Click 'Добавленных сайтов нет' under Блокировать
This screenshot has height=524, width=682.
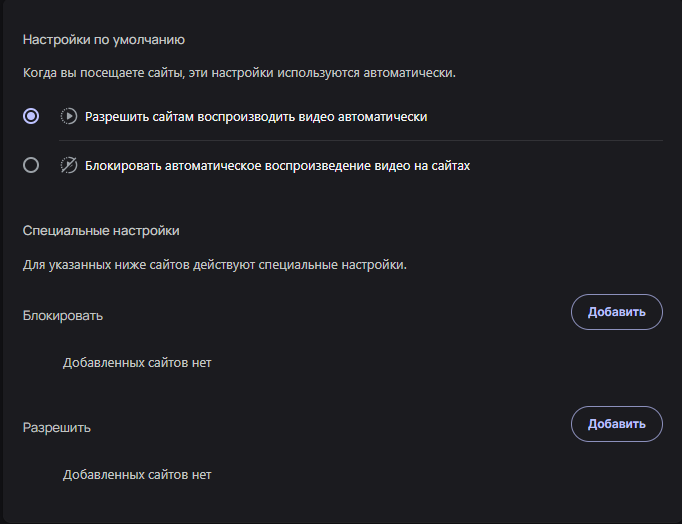point(137,362)
